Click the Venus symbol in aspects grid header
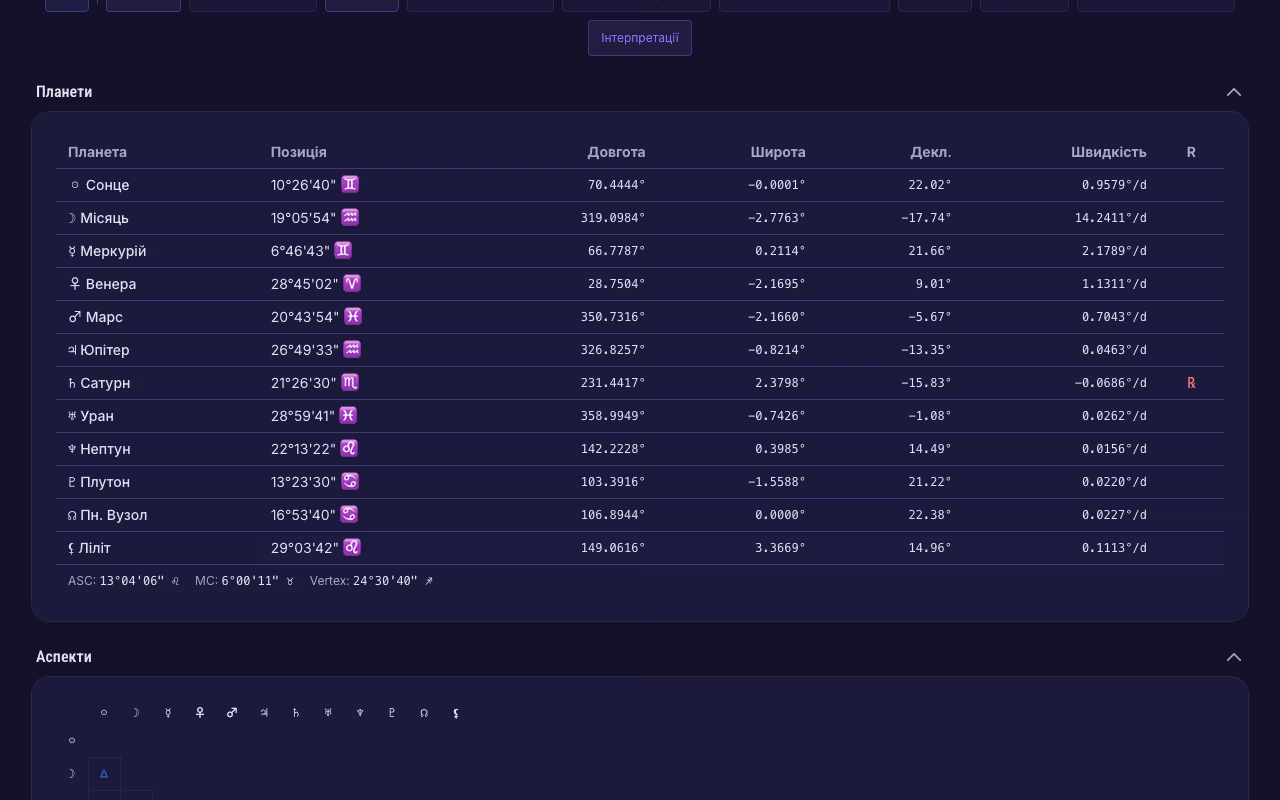The width and height of the screenshot is (1280, 800). point(200,713)
